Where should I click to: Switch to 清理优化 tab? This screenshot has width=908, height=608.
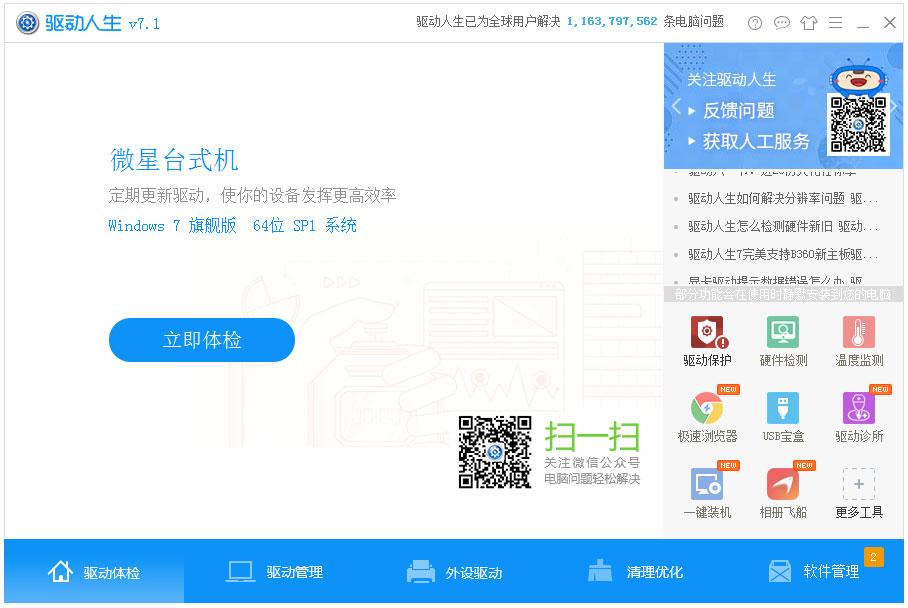(635, 572)
